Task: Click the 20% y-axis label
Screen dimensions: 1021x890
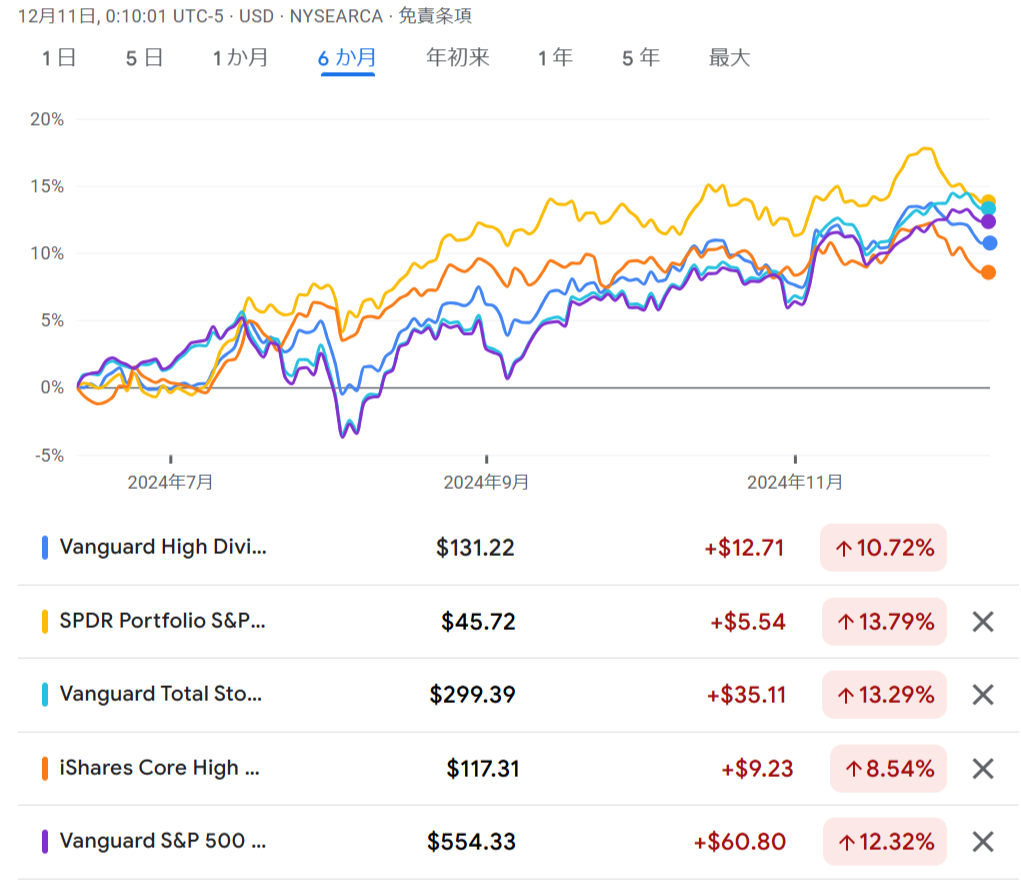Action: coord(47,119)
